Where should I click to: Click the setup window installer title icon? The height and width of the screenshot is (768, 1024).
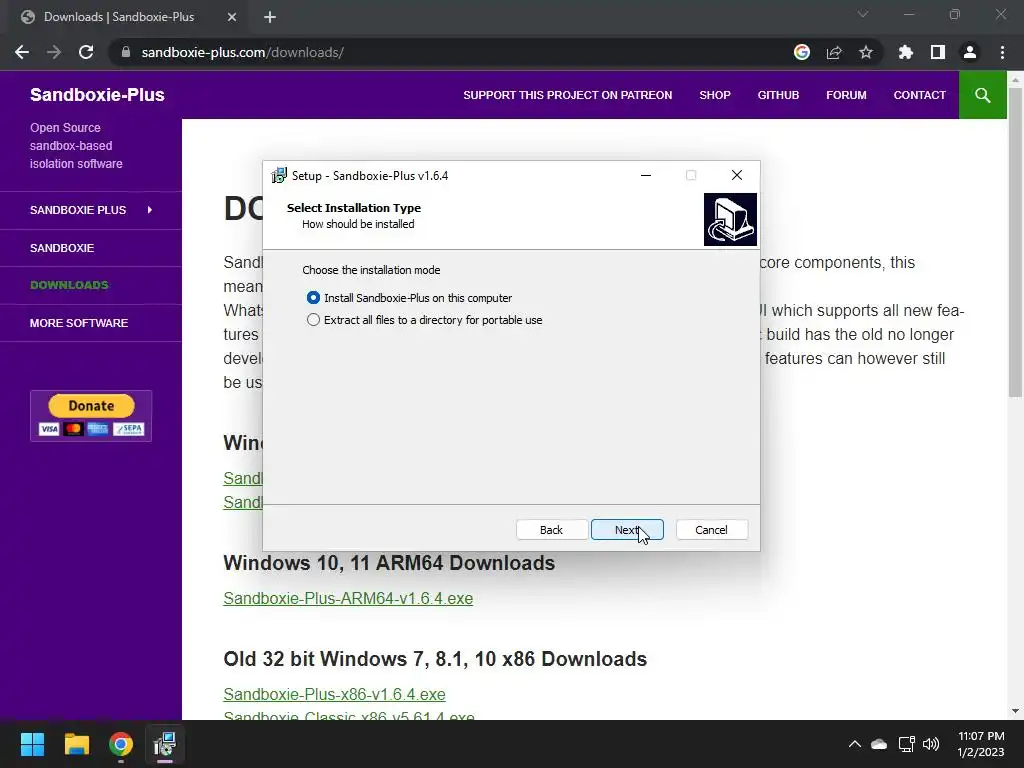279,175
